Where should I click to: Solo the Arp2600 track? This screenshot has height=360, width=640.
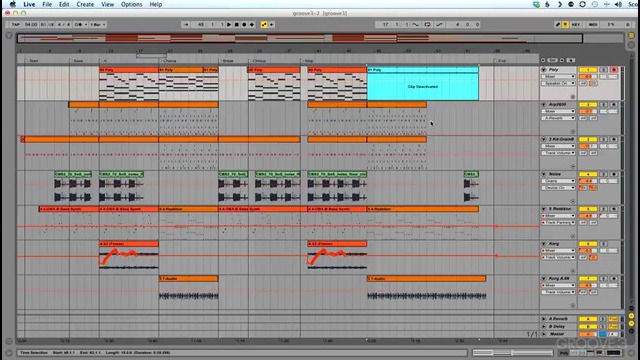pyautogui.click(x=603, y=104)
